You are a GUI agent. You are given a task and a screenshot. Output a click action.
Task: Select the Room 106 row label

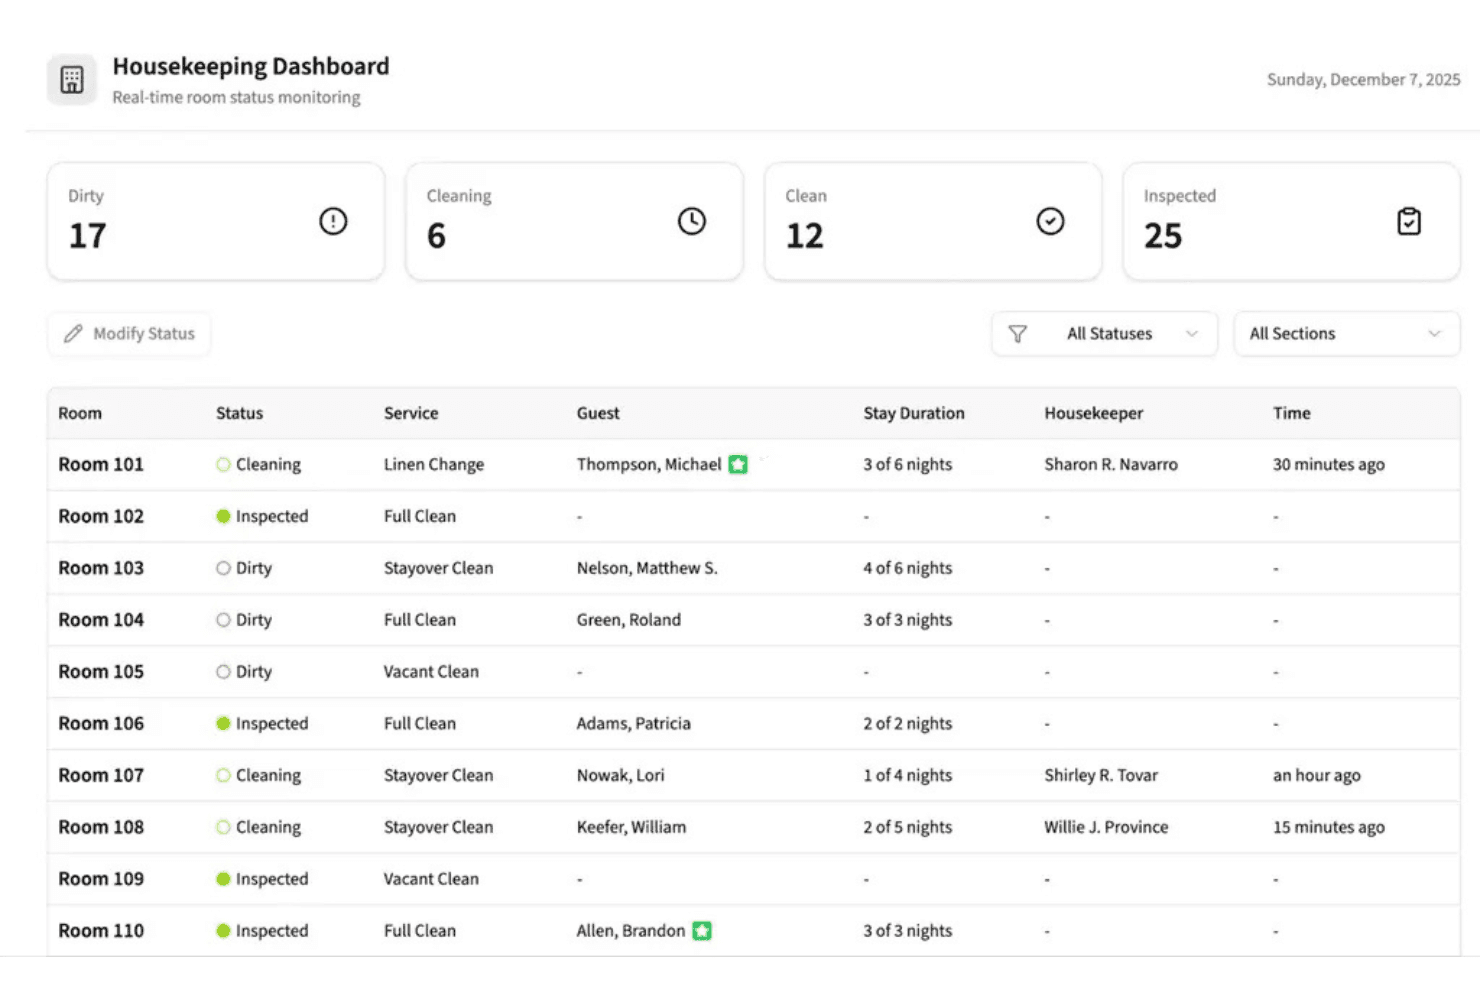coord(101,723)
